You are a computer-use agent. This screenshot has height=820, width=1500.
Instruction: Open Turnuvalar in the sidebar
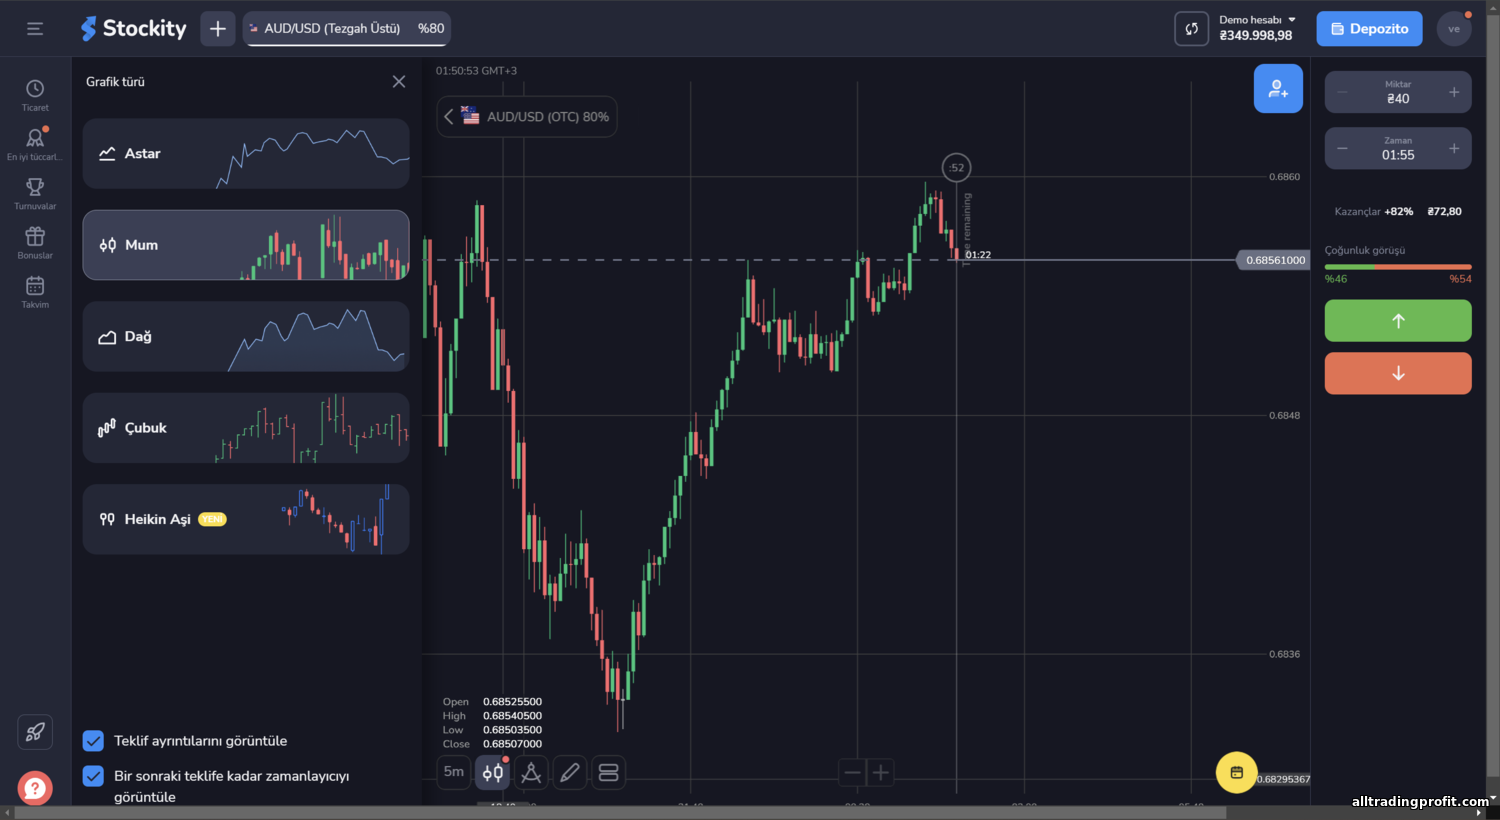click(x=35, y=193)
